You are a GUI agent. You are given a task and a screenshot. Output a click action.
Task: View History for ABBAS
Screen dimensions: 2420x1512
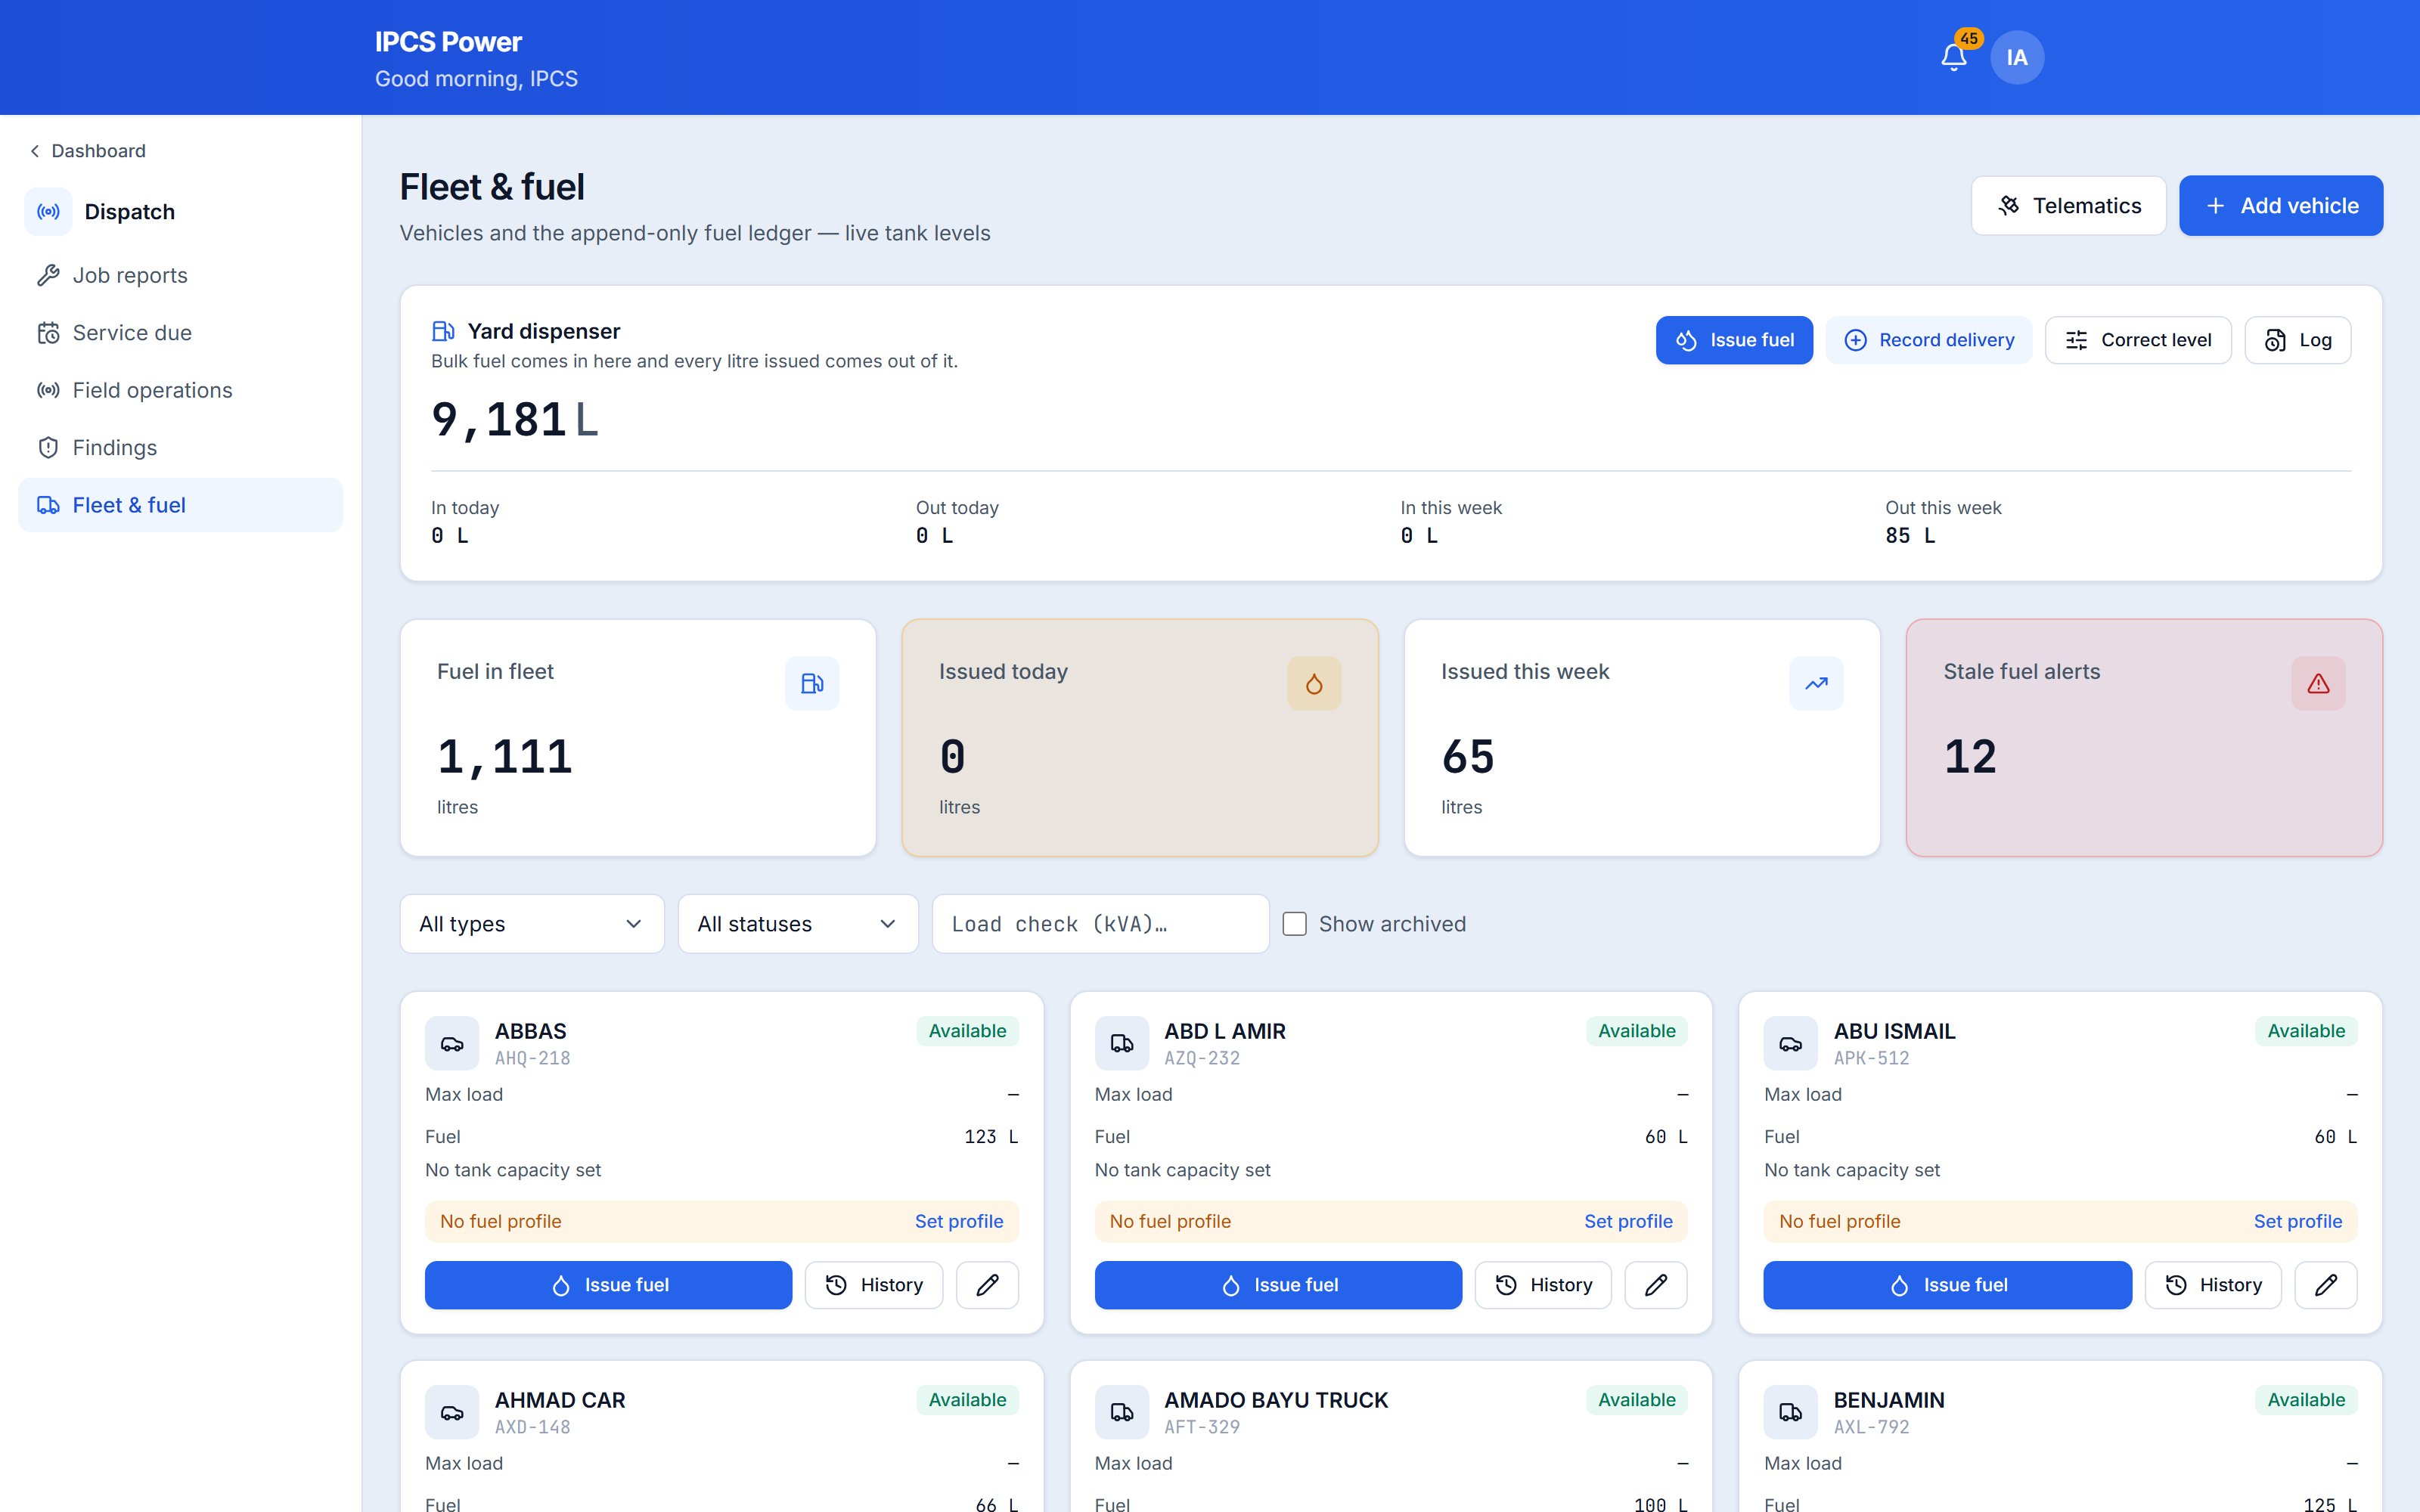[x=873, y=1284]
